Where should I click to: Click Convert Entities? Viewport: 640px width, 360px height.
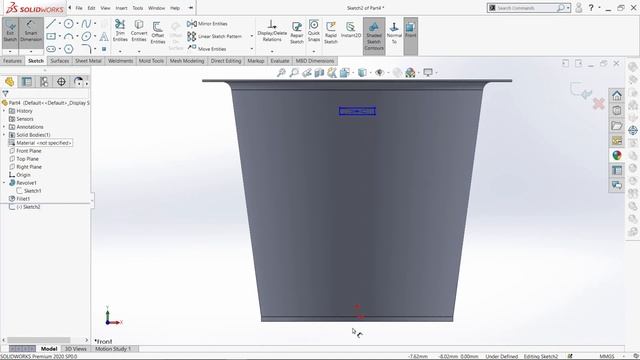[x=139, y=31]
